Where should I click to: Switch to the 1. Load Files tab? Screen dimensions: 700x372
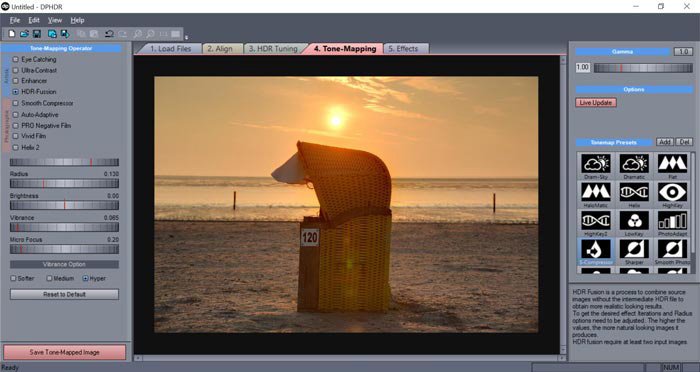pos(170,49)
